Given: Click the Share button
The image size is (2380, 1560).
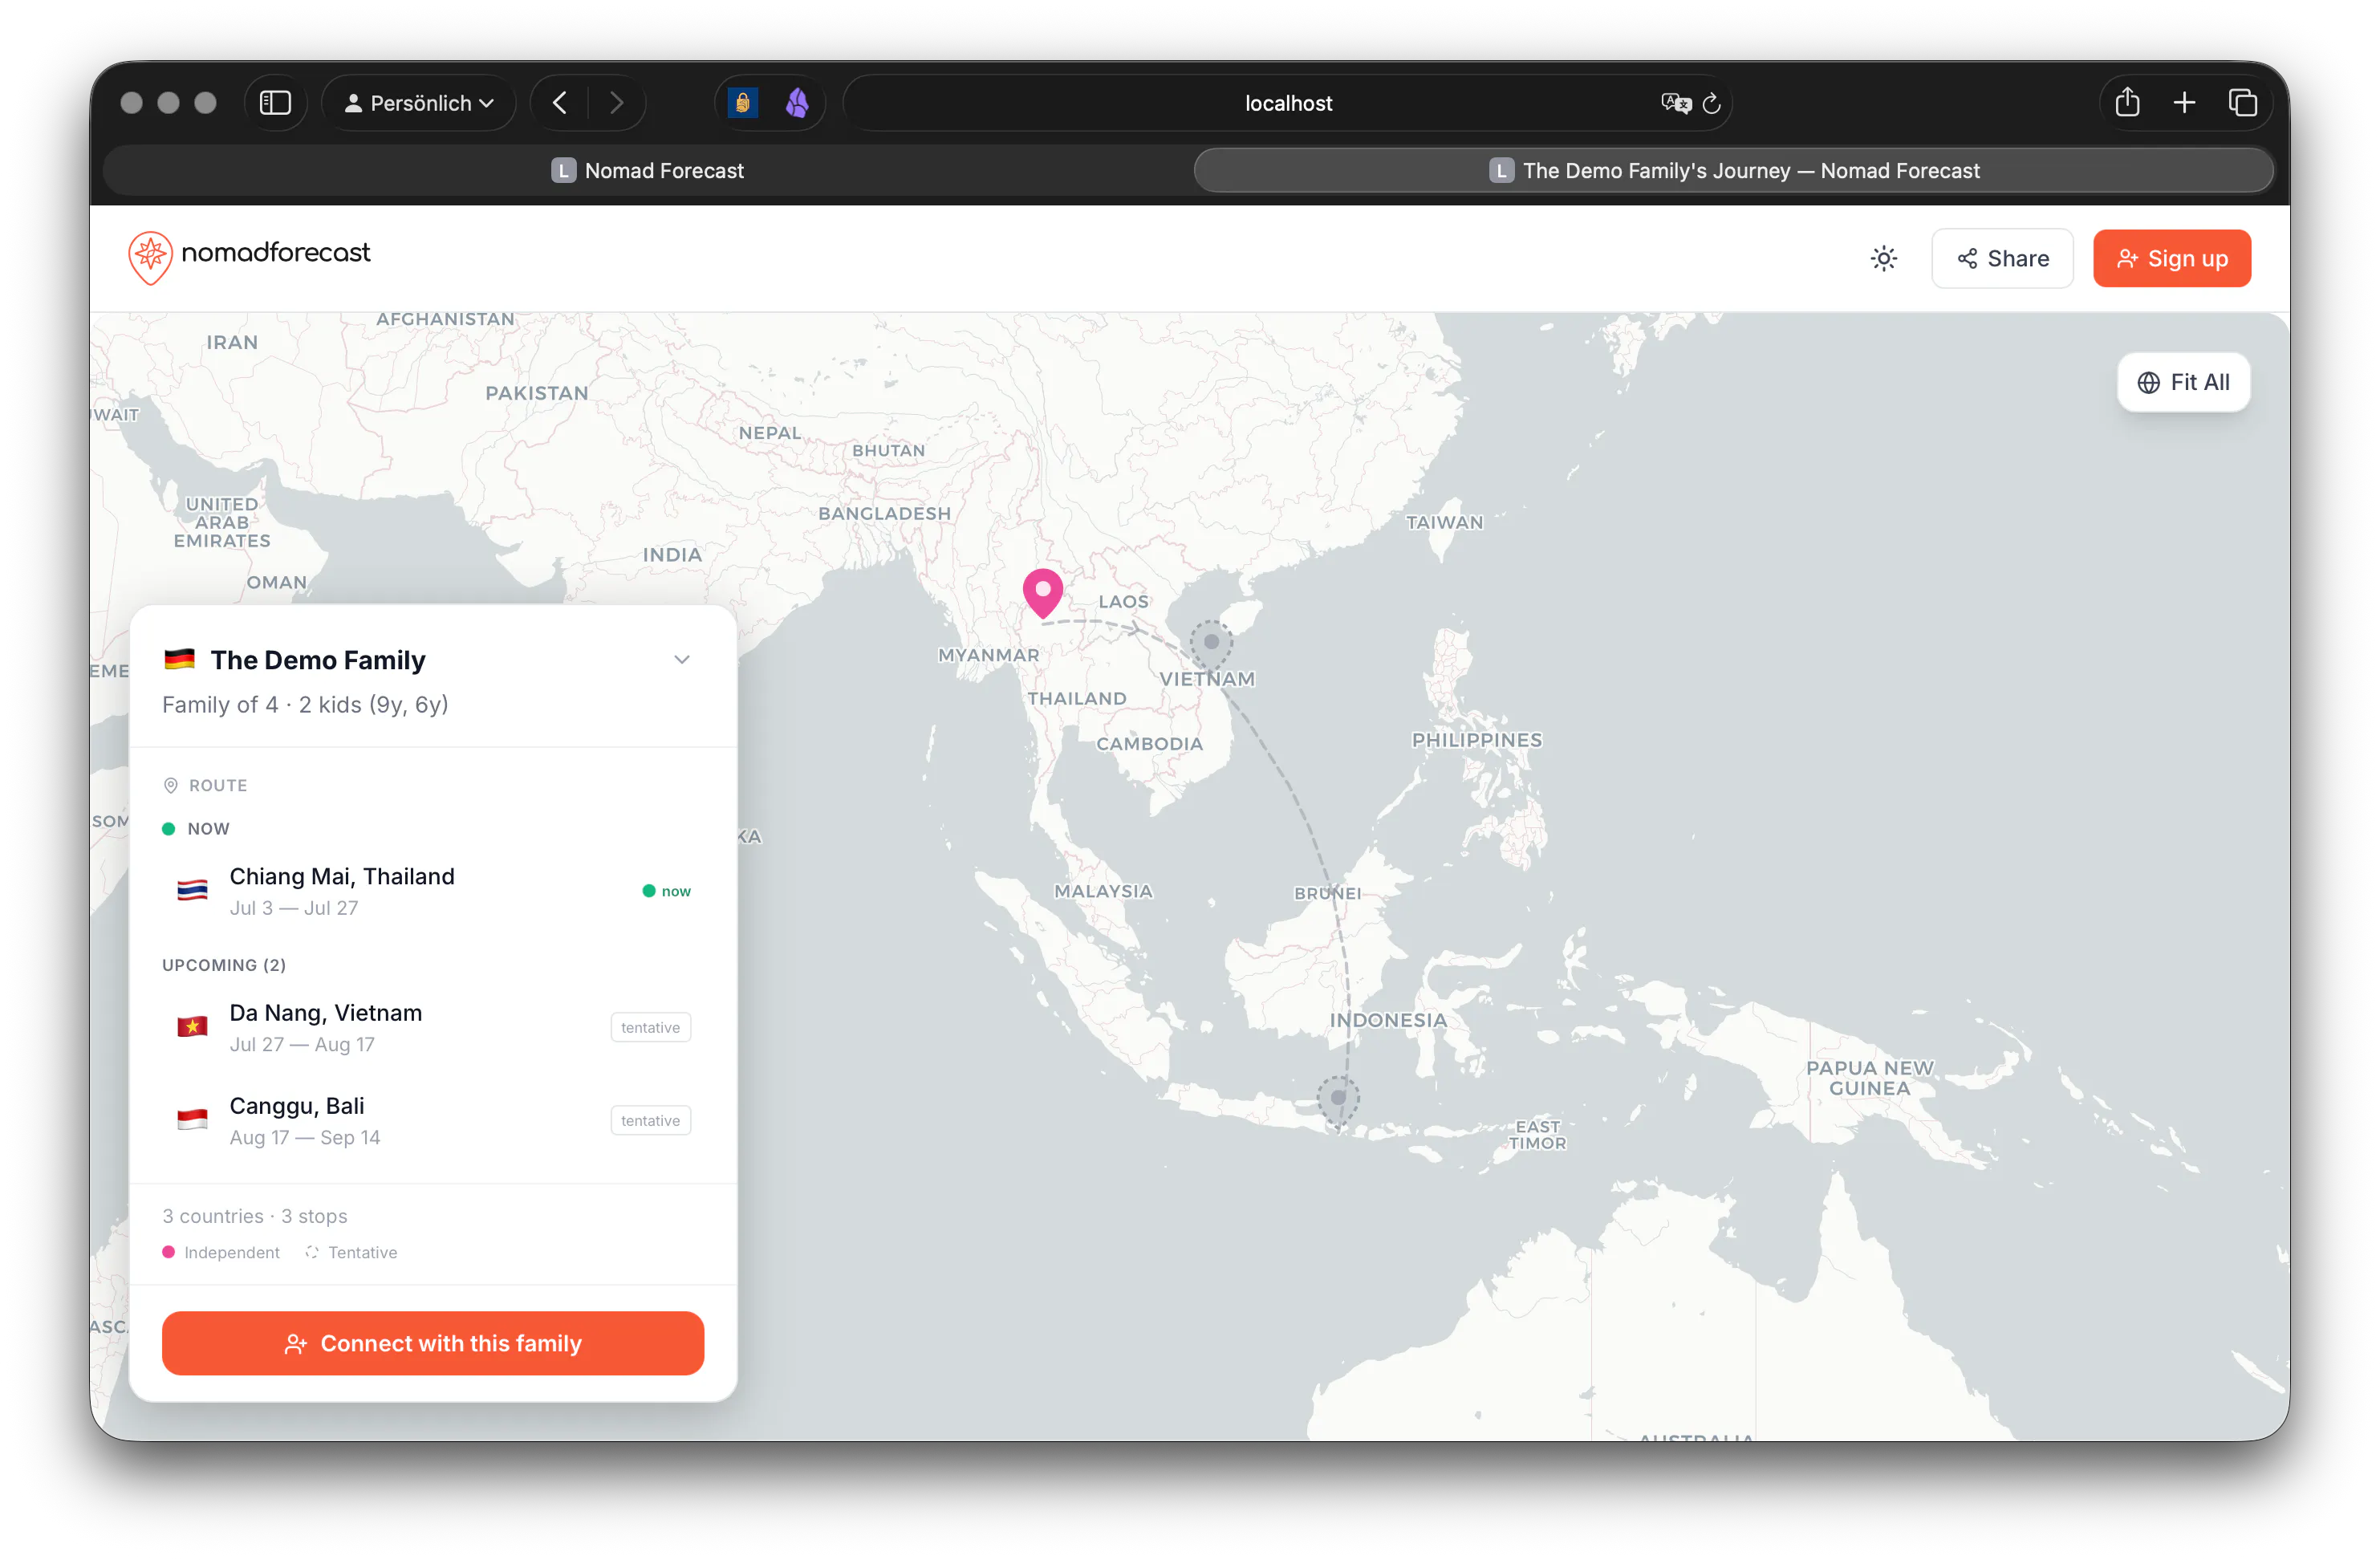Looking at the screenshot, I should click(2002, 259).
